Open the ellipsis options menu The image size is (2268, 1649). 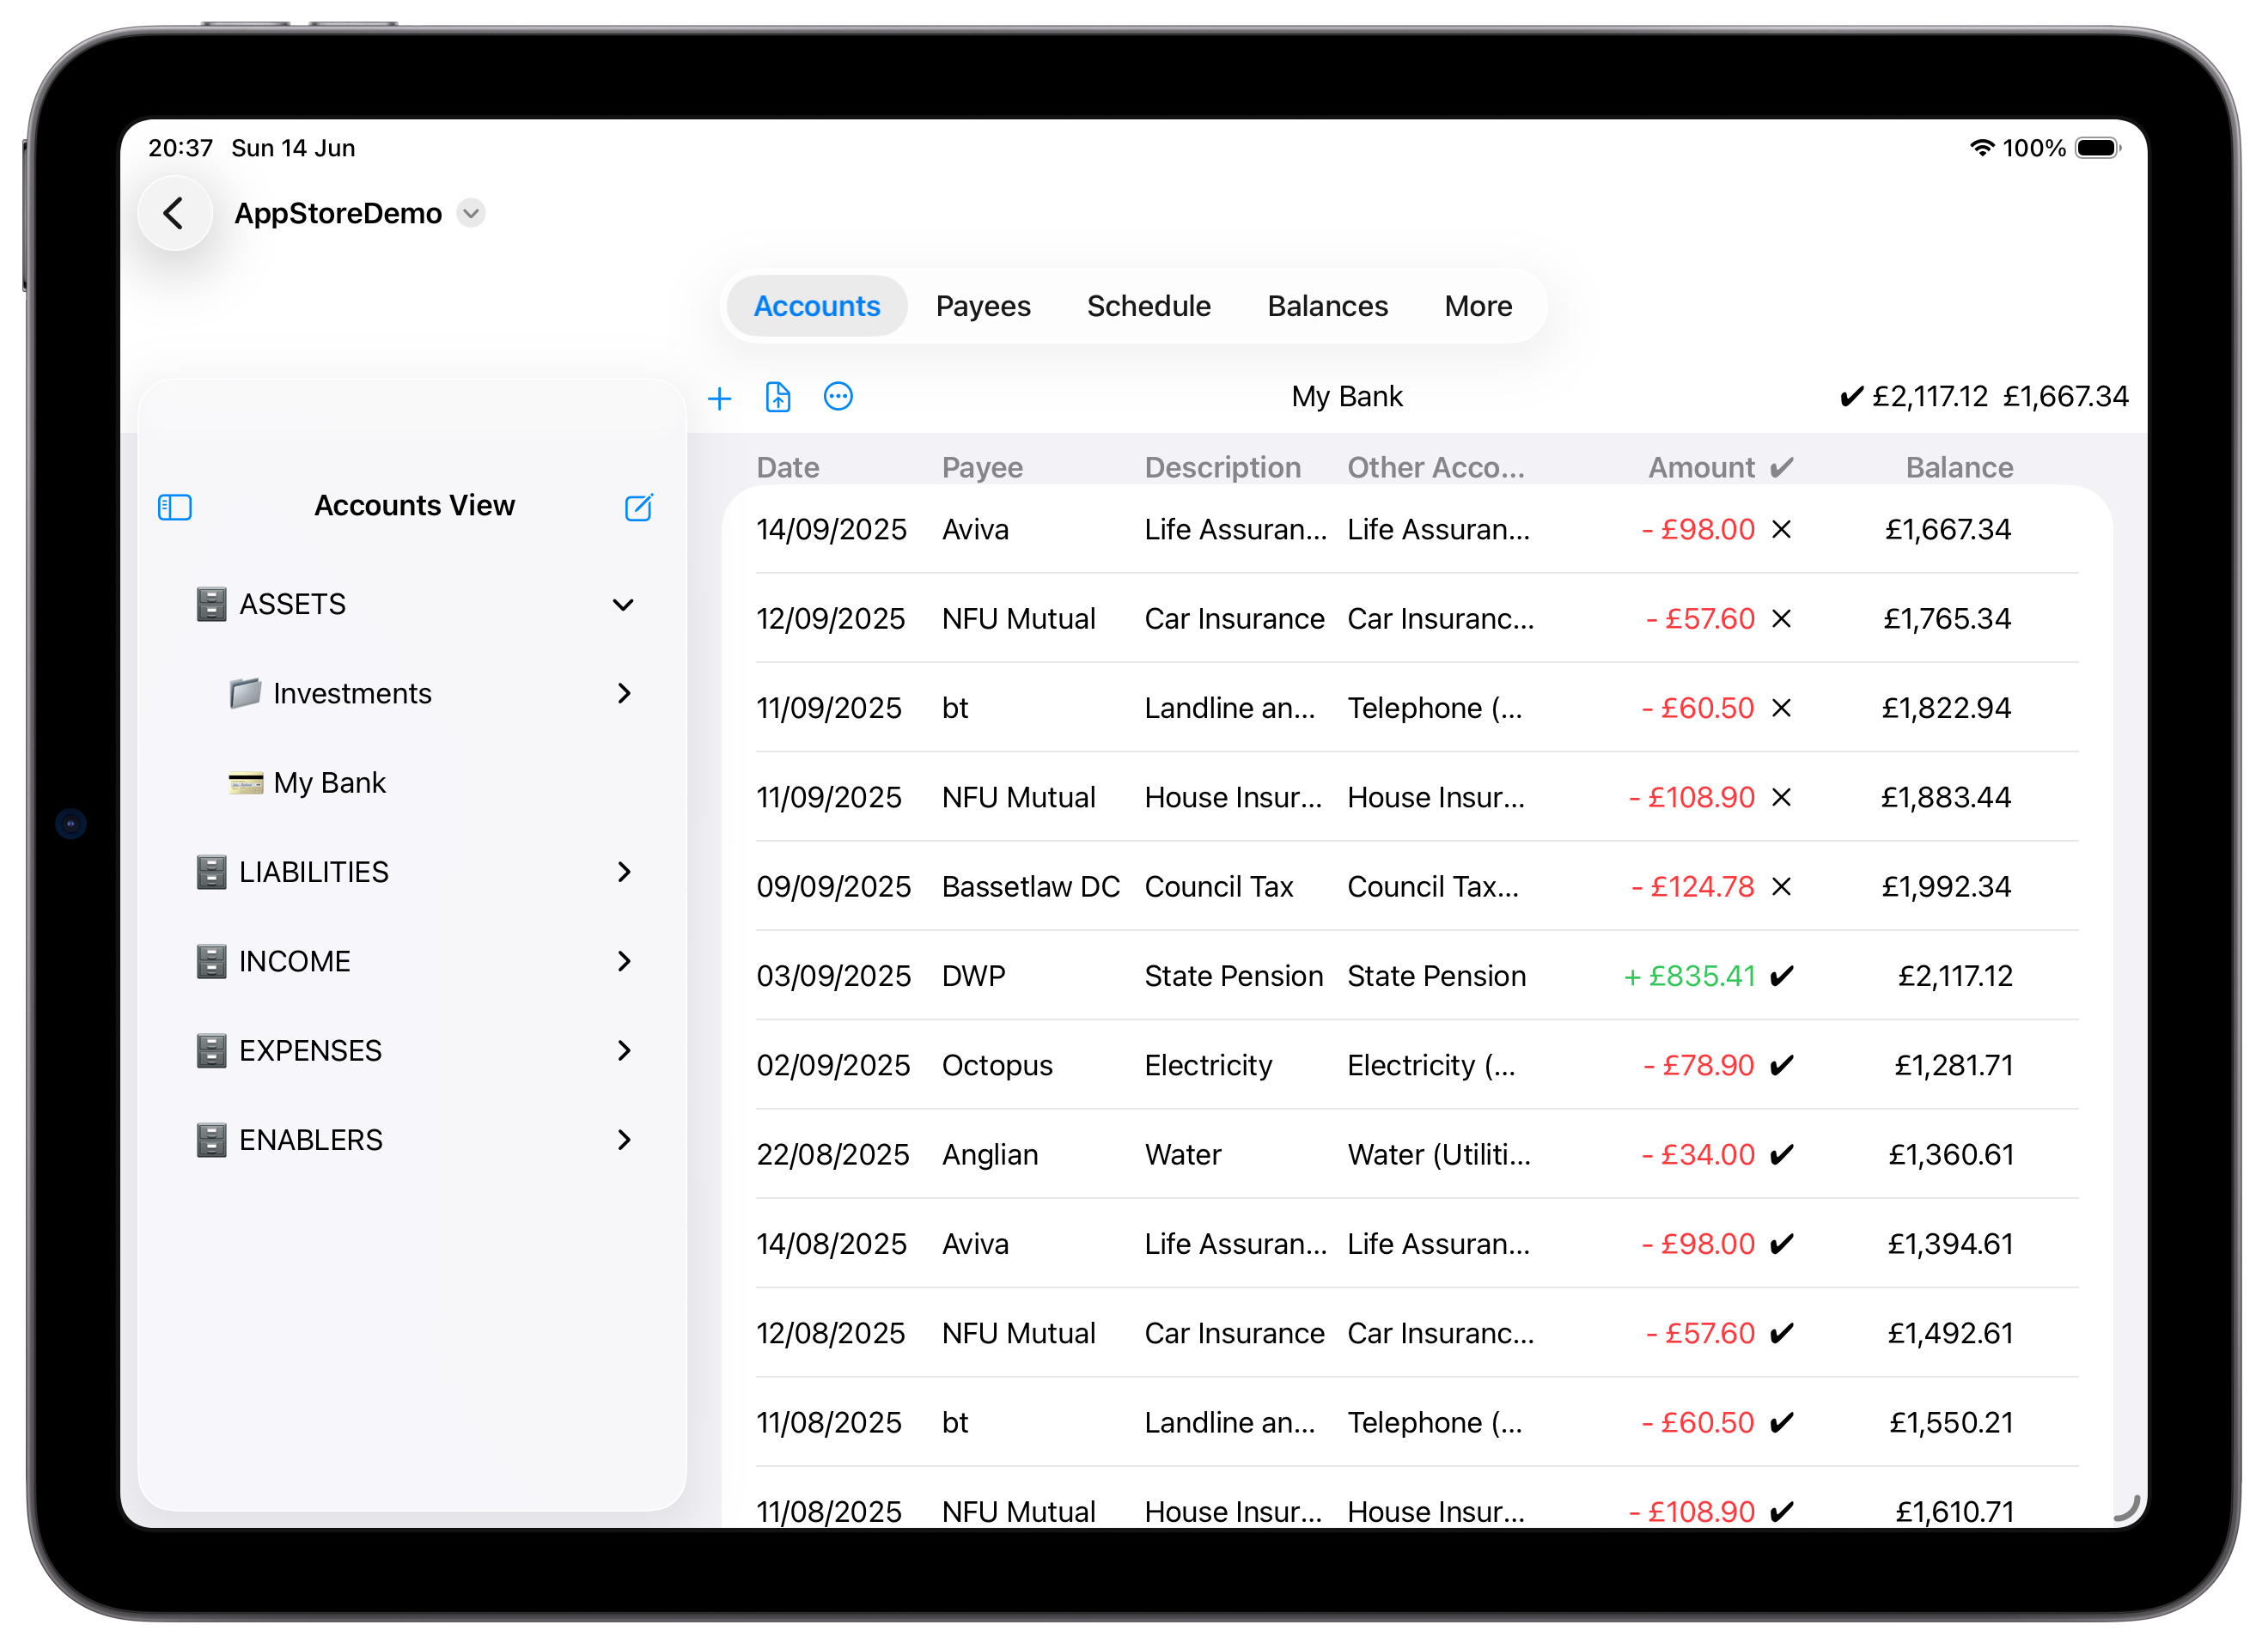838,397
